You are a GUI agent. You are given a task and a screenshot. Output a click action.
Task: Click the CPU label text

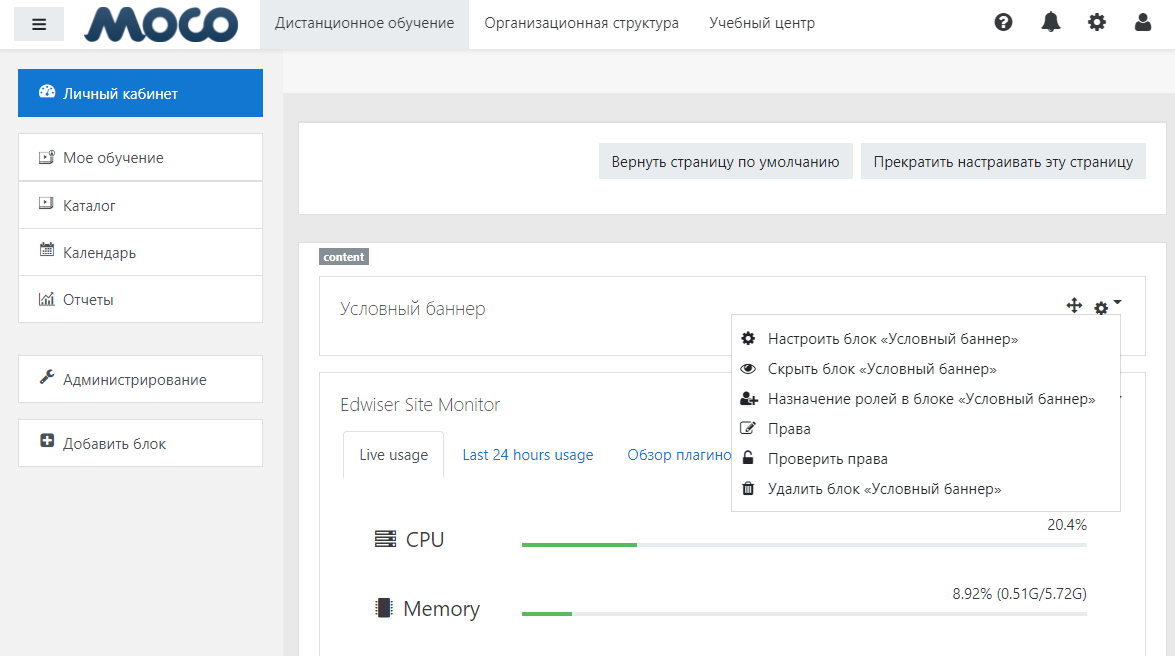(425, 539)
